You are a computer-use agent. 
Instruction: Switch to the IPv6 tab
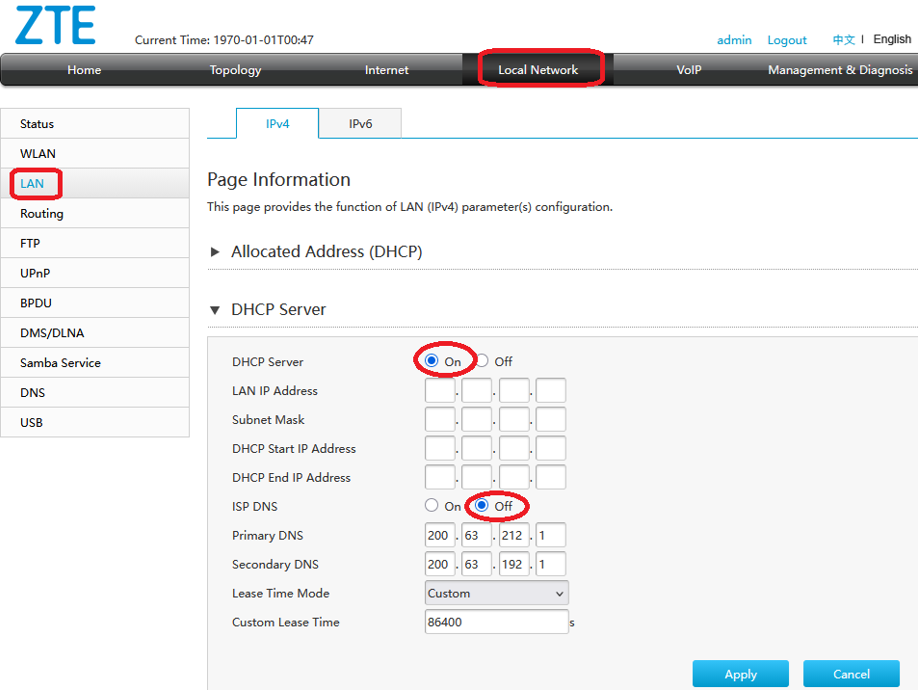pyautogui.click(x=361, y=123)
